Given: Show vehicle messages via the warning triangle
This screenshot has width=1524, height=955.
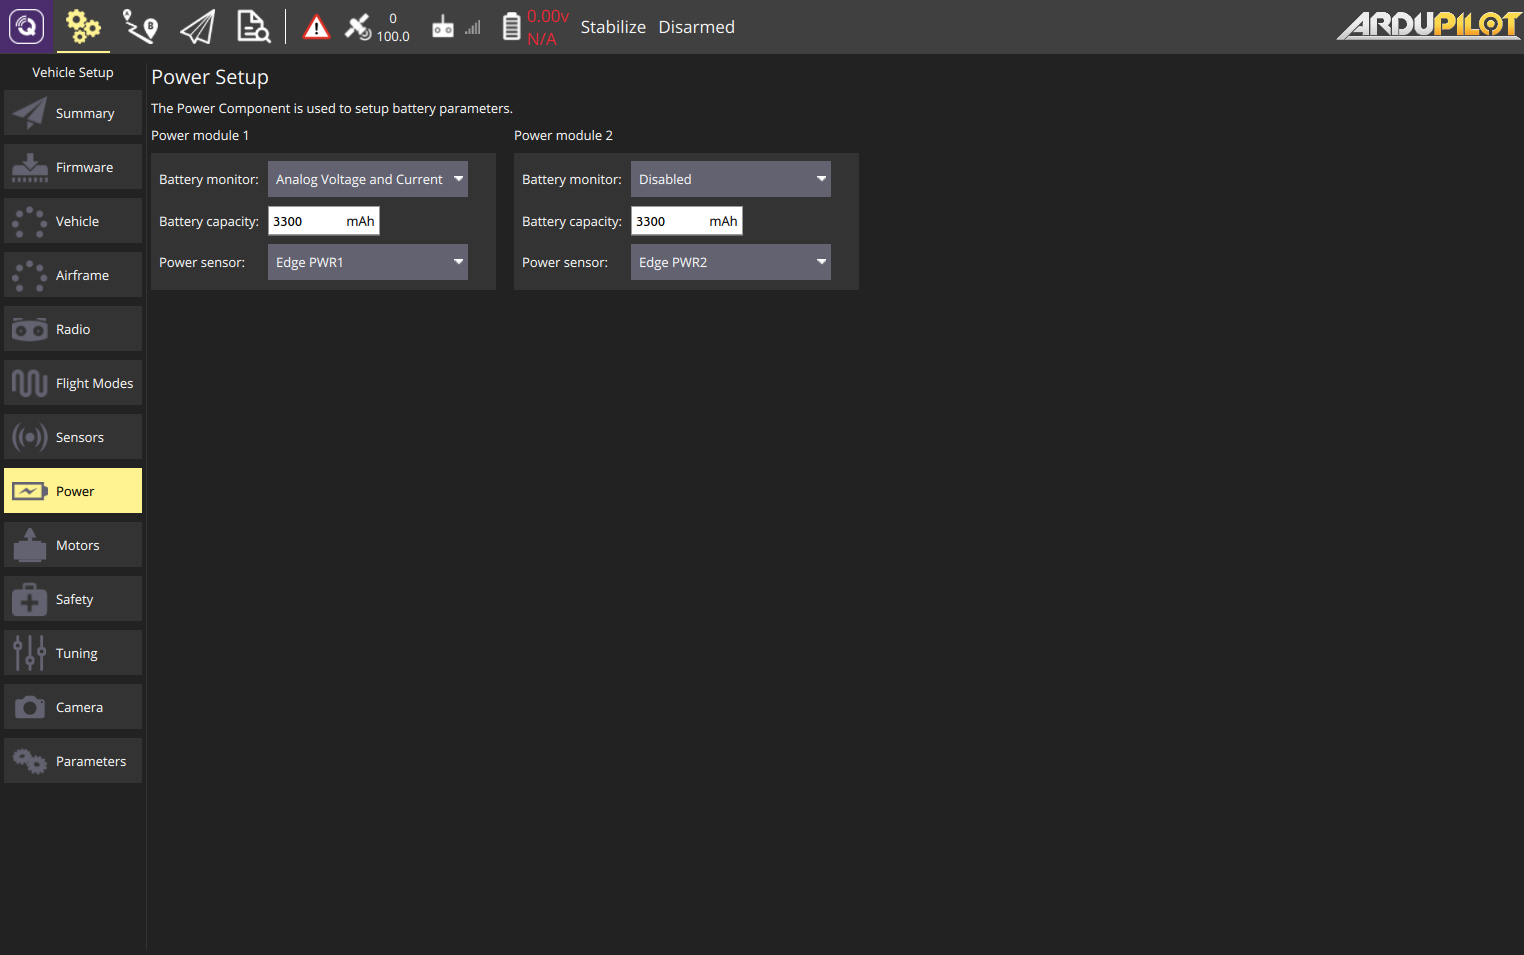Looking at the screenshot, I should pyautogui.click(x=316, y=27).
